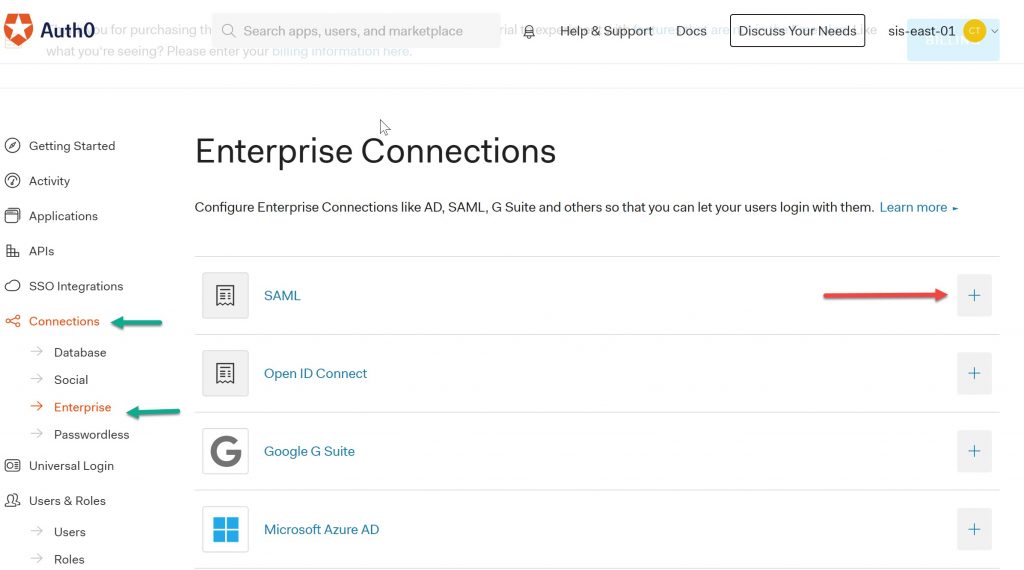
Task: Click the search magnifier icon
Action: (x=228, y=31)
